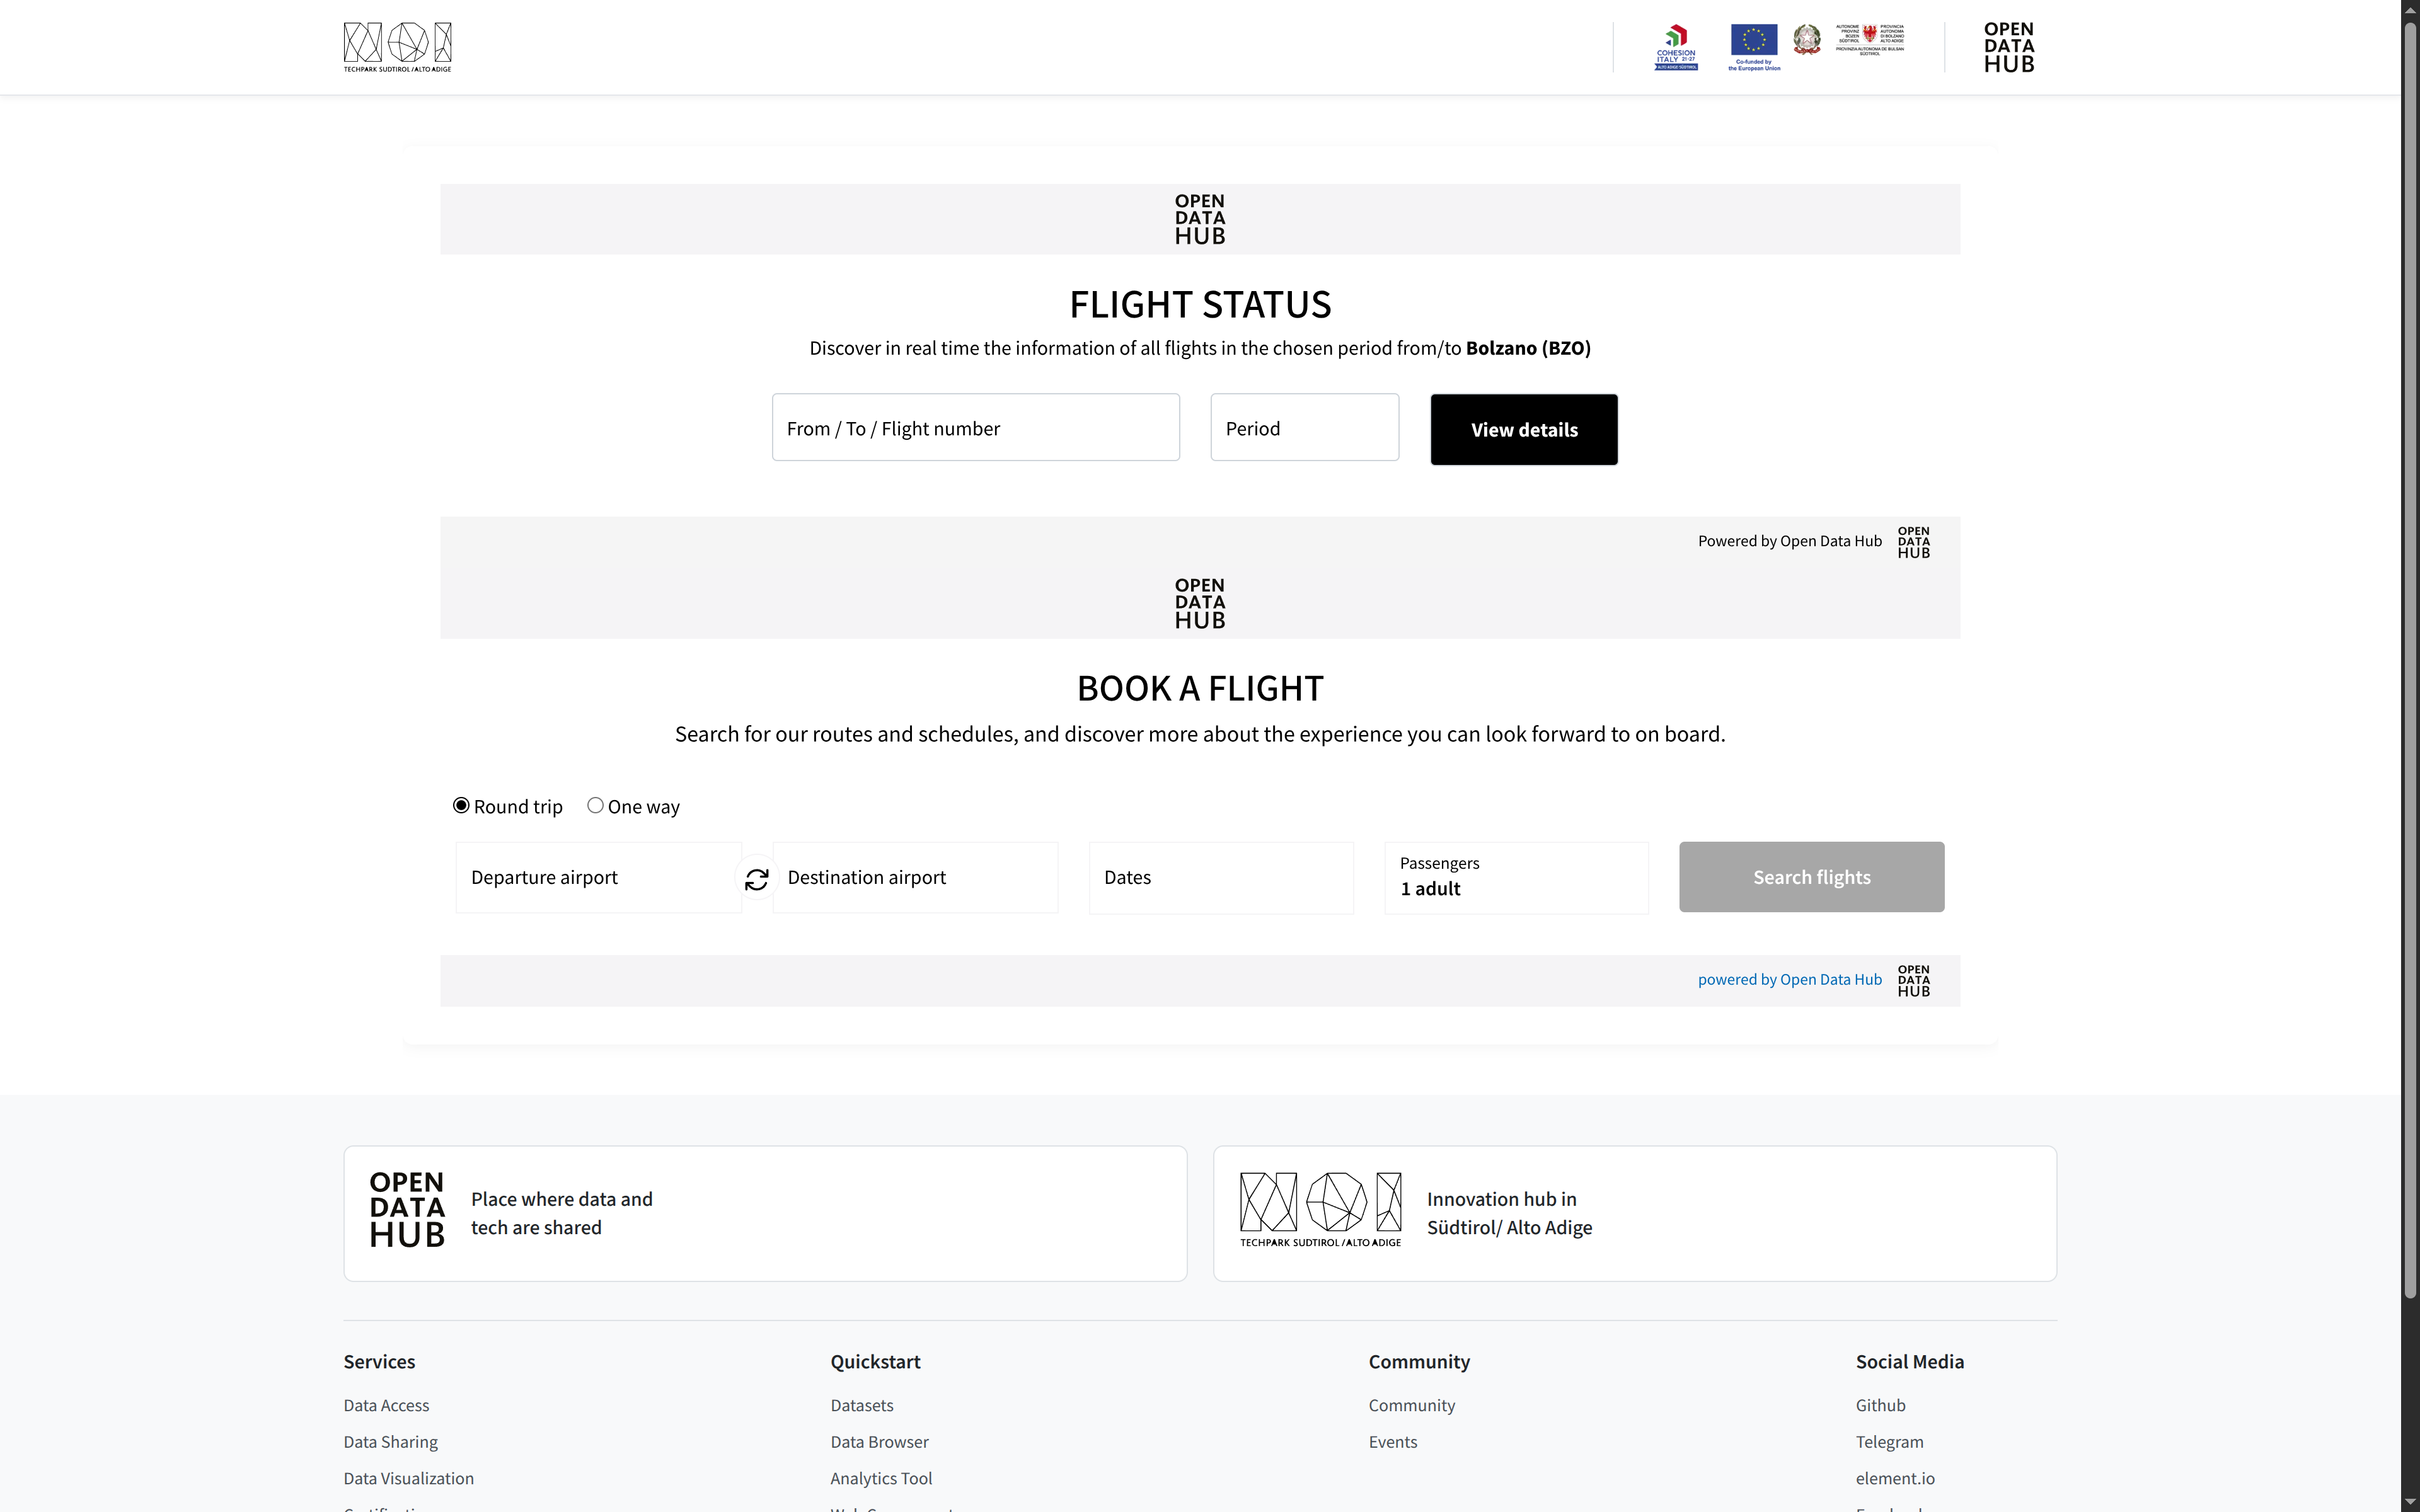Click the swap departure and destination airports icon

[x=757, y=877]
